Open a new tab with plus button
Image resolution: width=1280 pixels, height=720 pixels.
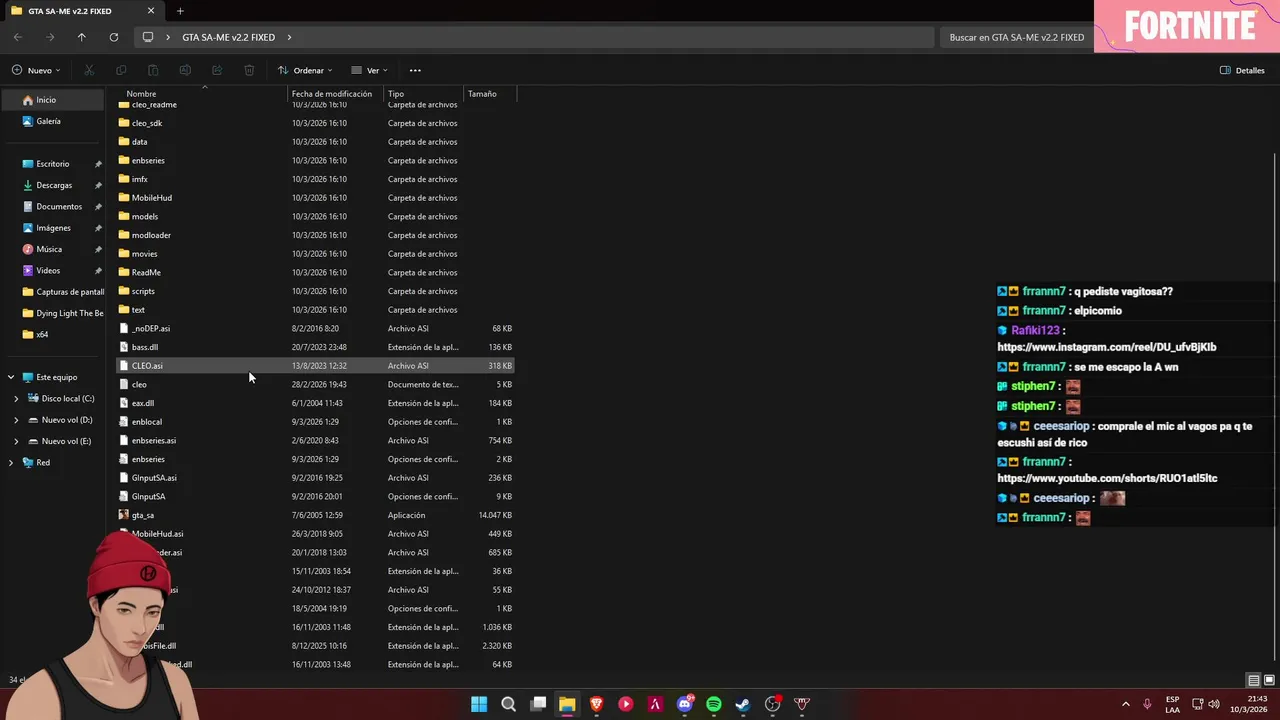click(180, 11)
